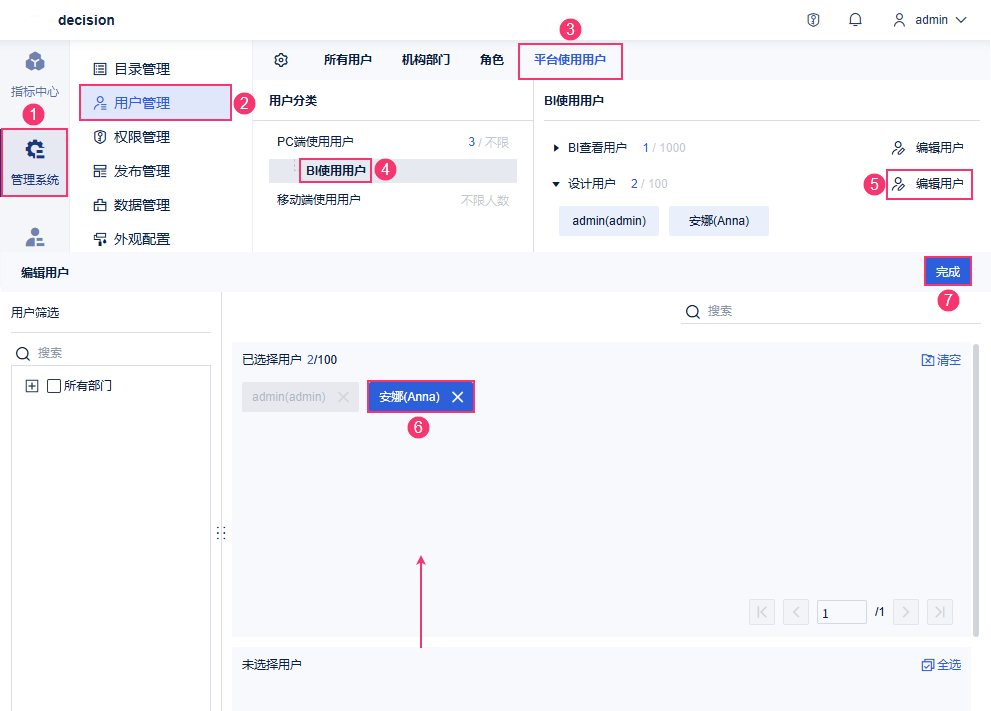Screen dimensions: 991x711
Task: Click the 完成 button
Action: (x=947, y=272)
